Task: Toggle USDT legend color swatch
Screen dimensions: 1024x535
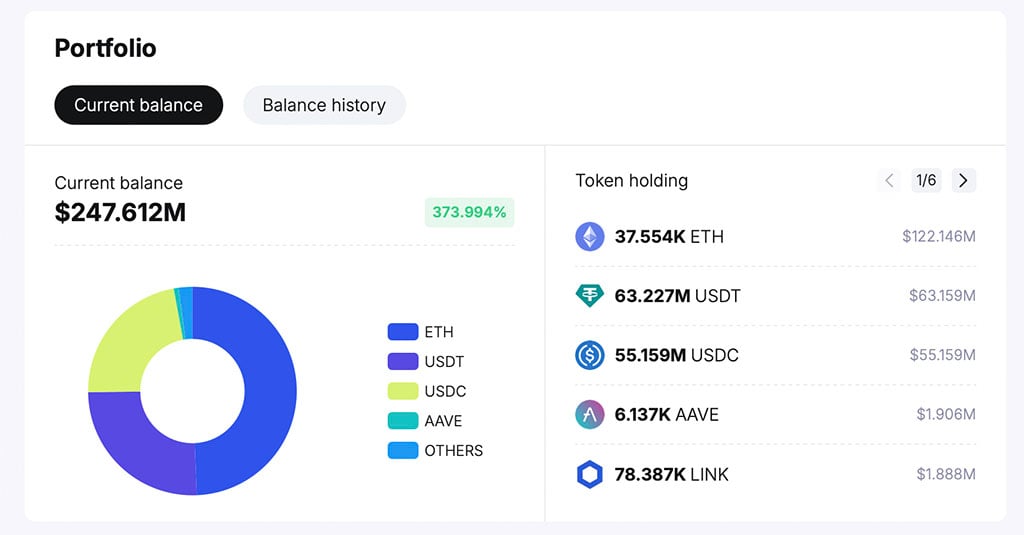Action: point(402,361)
